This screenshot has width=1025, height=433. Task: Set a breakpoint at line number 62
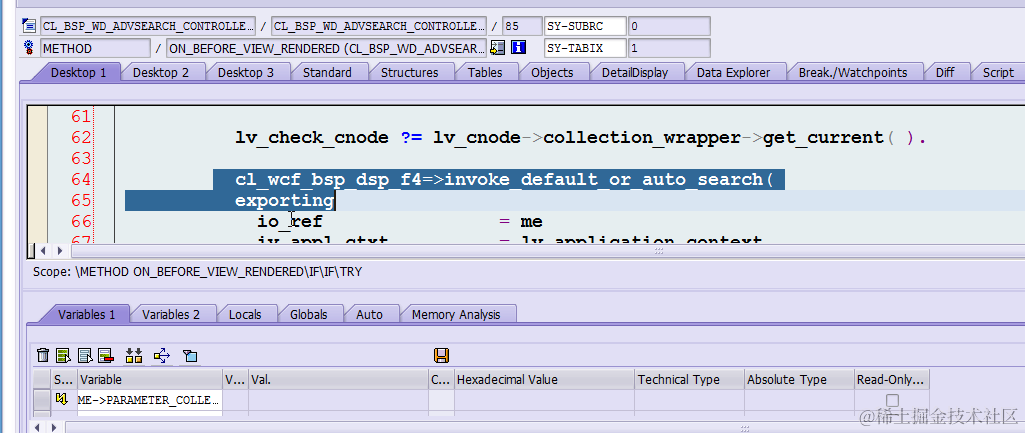pos(81,137)
